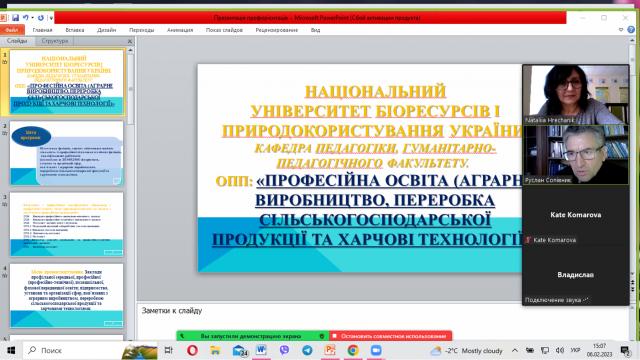
Task: Expand the collapsed ribbon with the chevron
Action: pos(621,30)
